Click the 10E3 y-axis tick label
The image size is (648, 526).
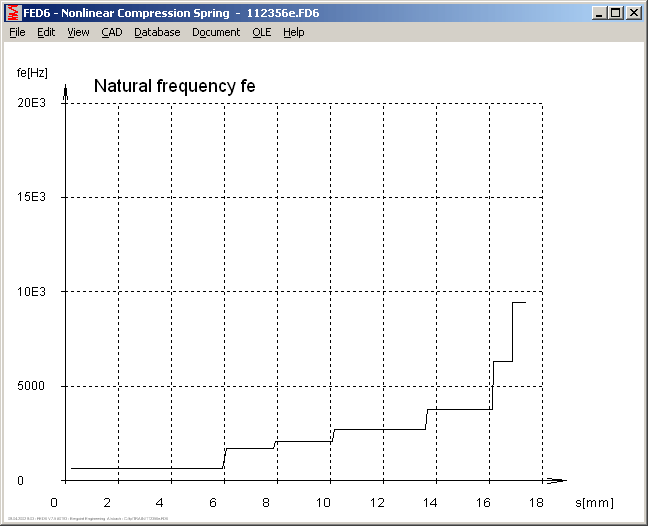click(32, 292)
